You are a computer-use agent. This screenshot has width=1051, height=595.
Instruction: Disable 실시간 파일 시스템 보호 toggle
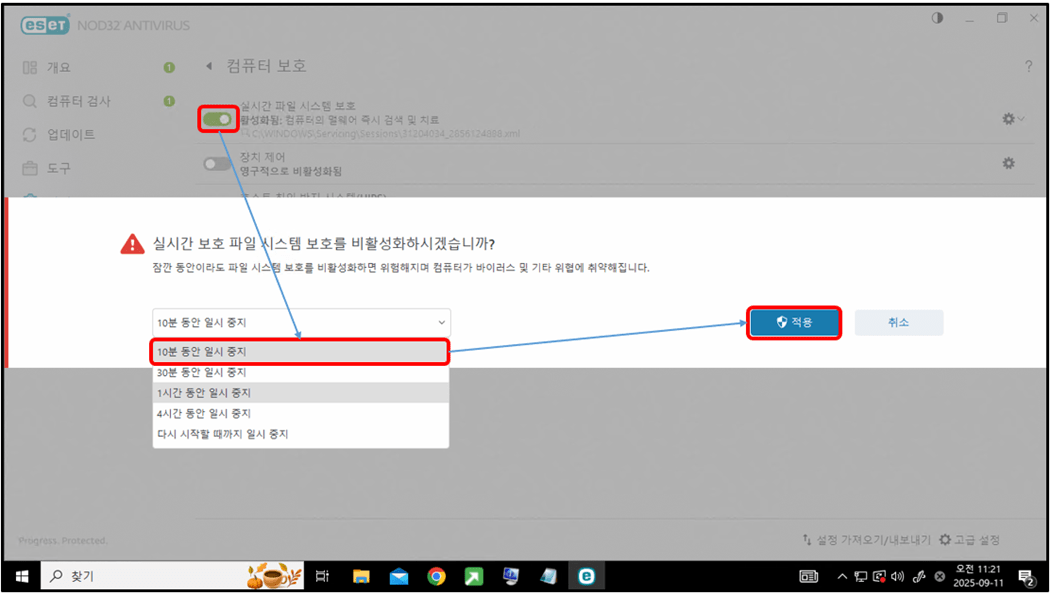point(217,119)
